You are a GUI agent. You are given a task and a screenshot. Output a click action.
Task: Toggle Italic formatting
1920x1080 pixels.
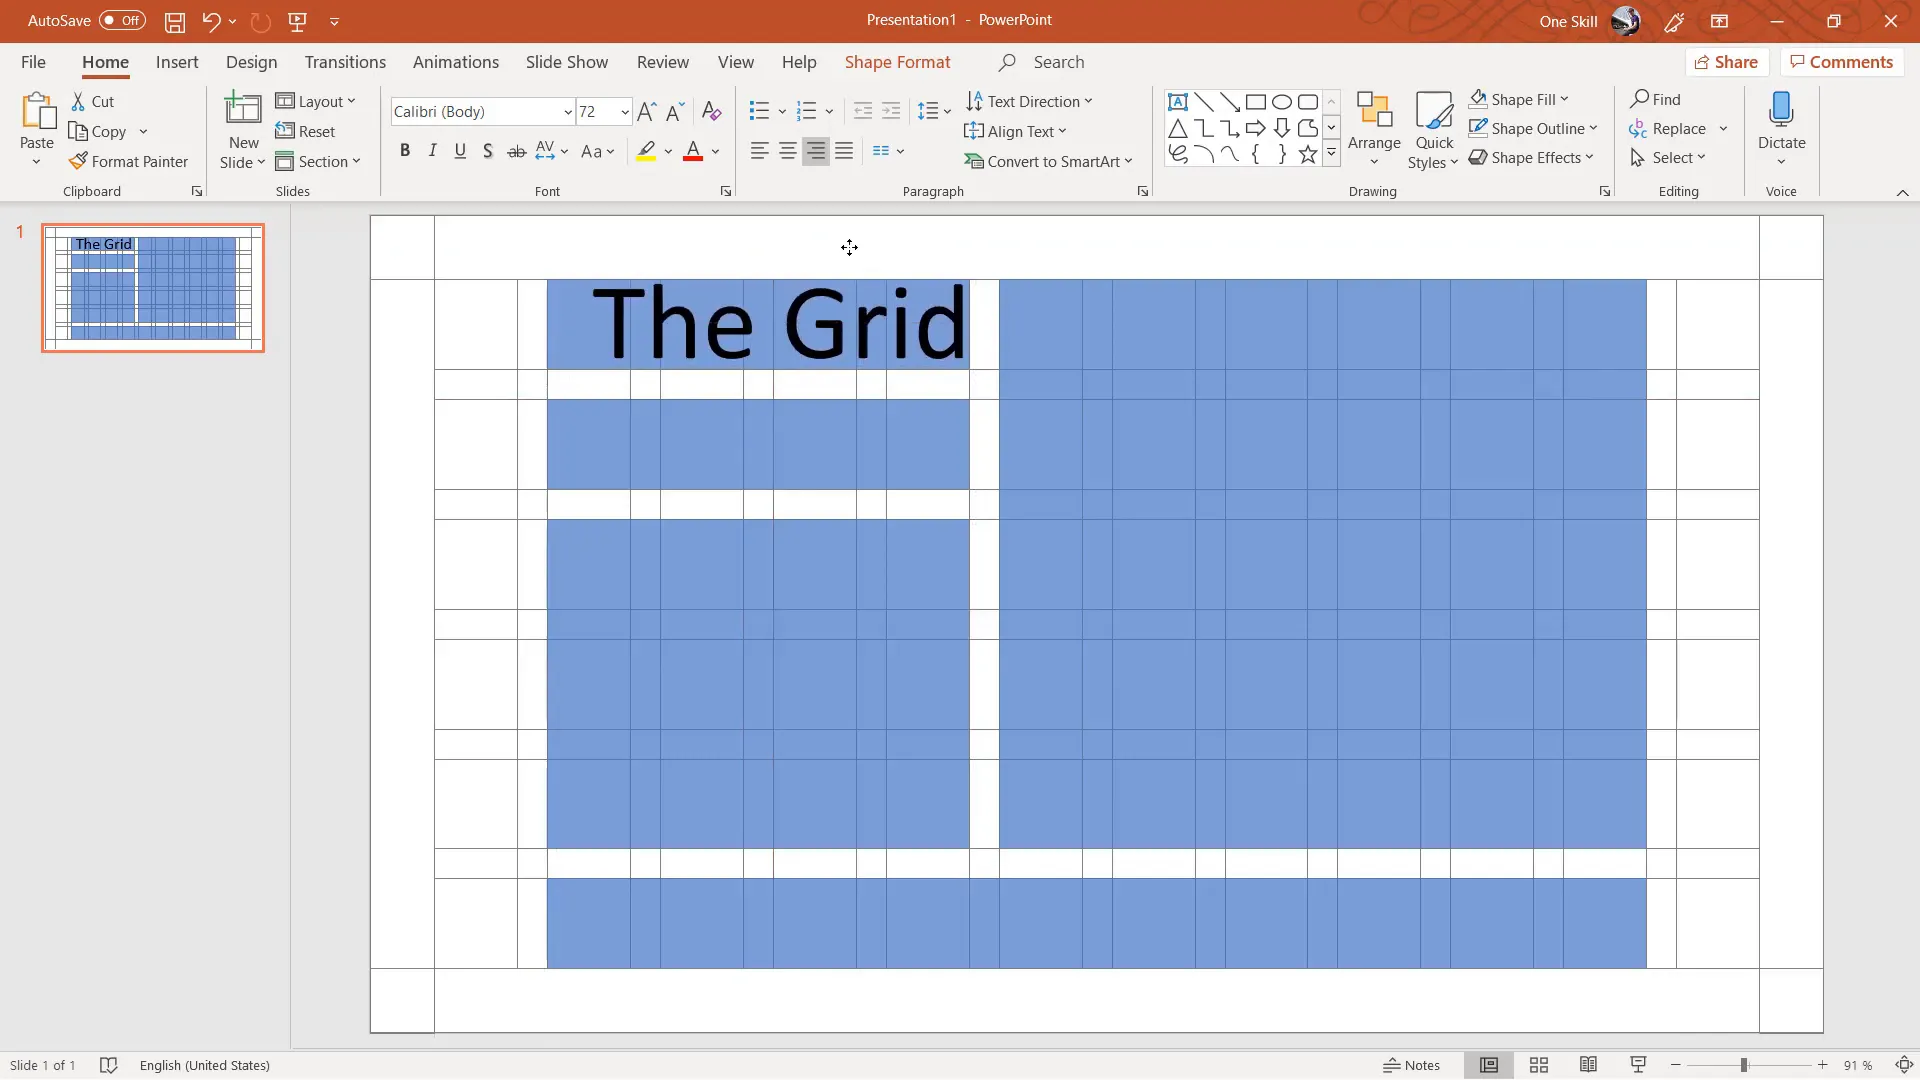point(432,151)
